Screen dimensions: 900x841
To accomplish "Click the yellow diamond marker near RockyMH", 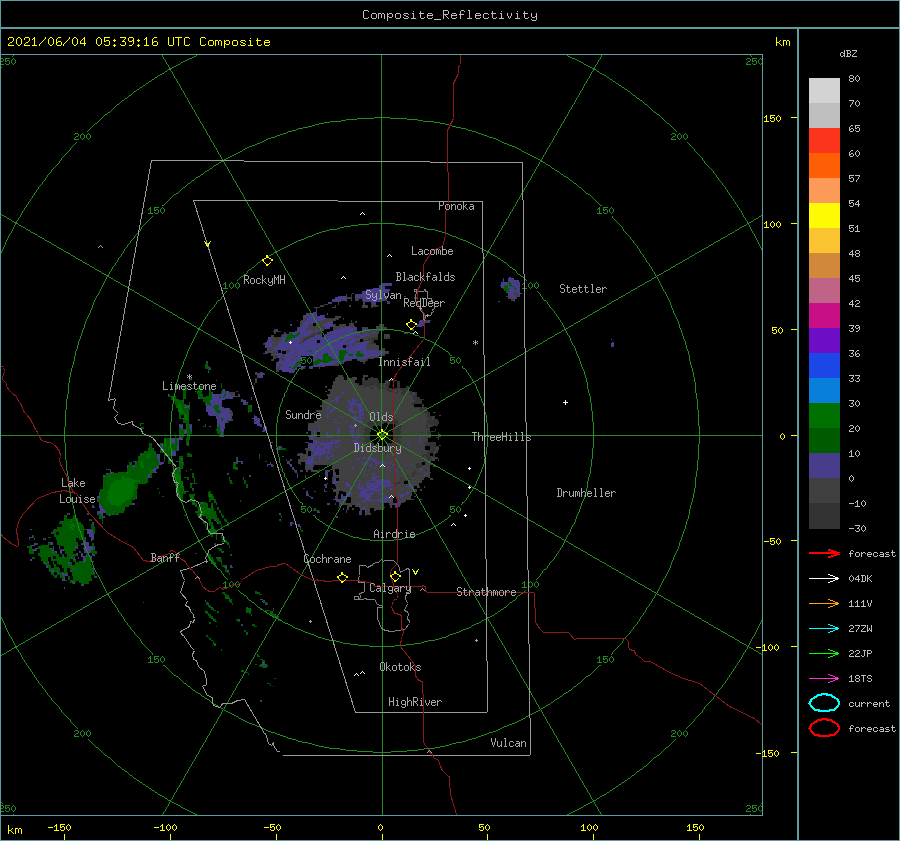I will click(267, 261).
